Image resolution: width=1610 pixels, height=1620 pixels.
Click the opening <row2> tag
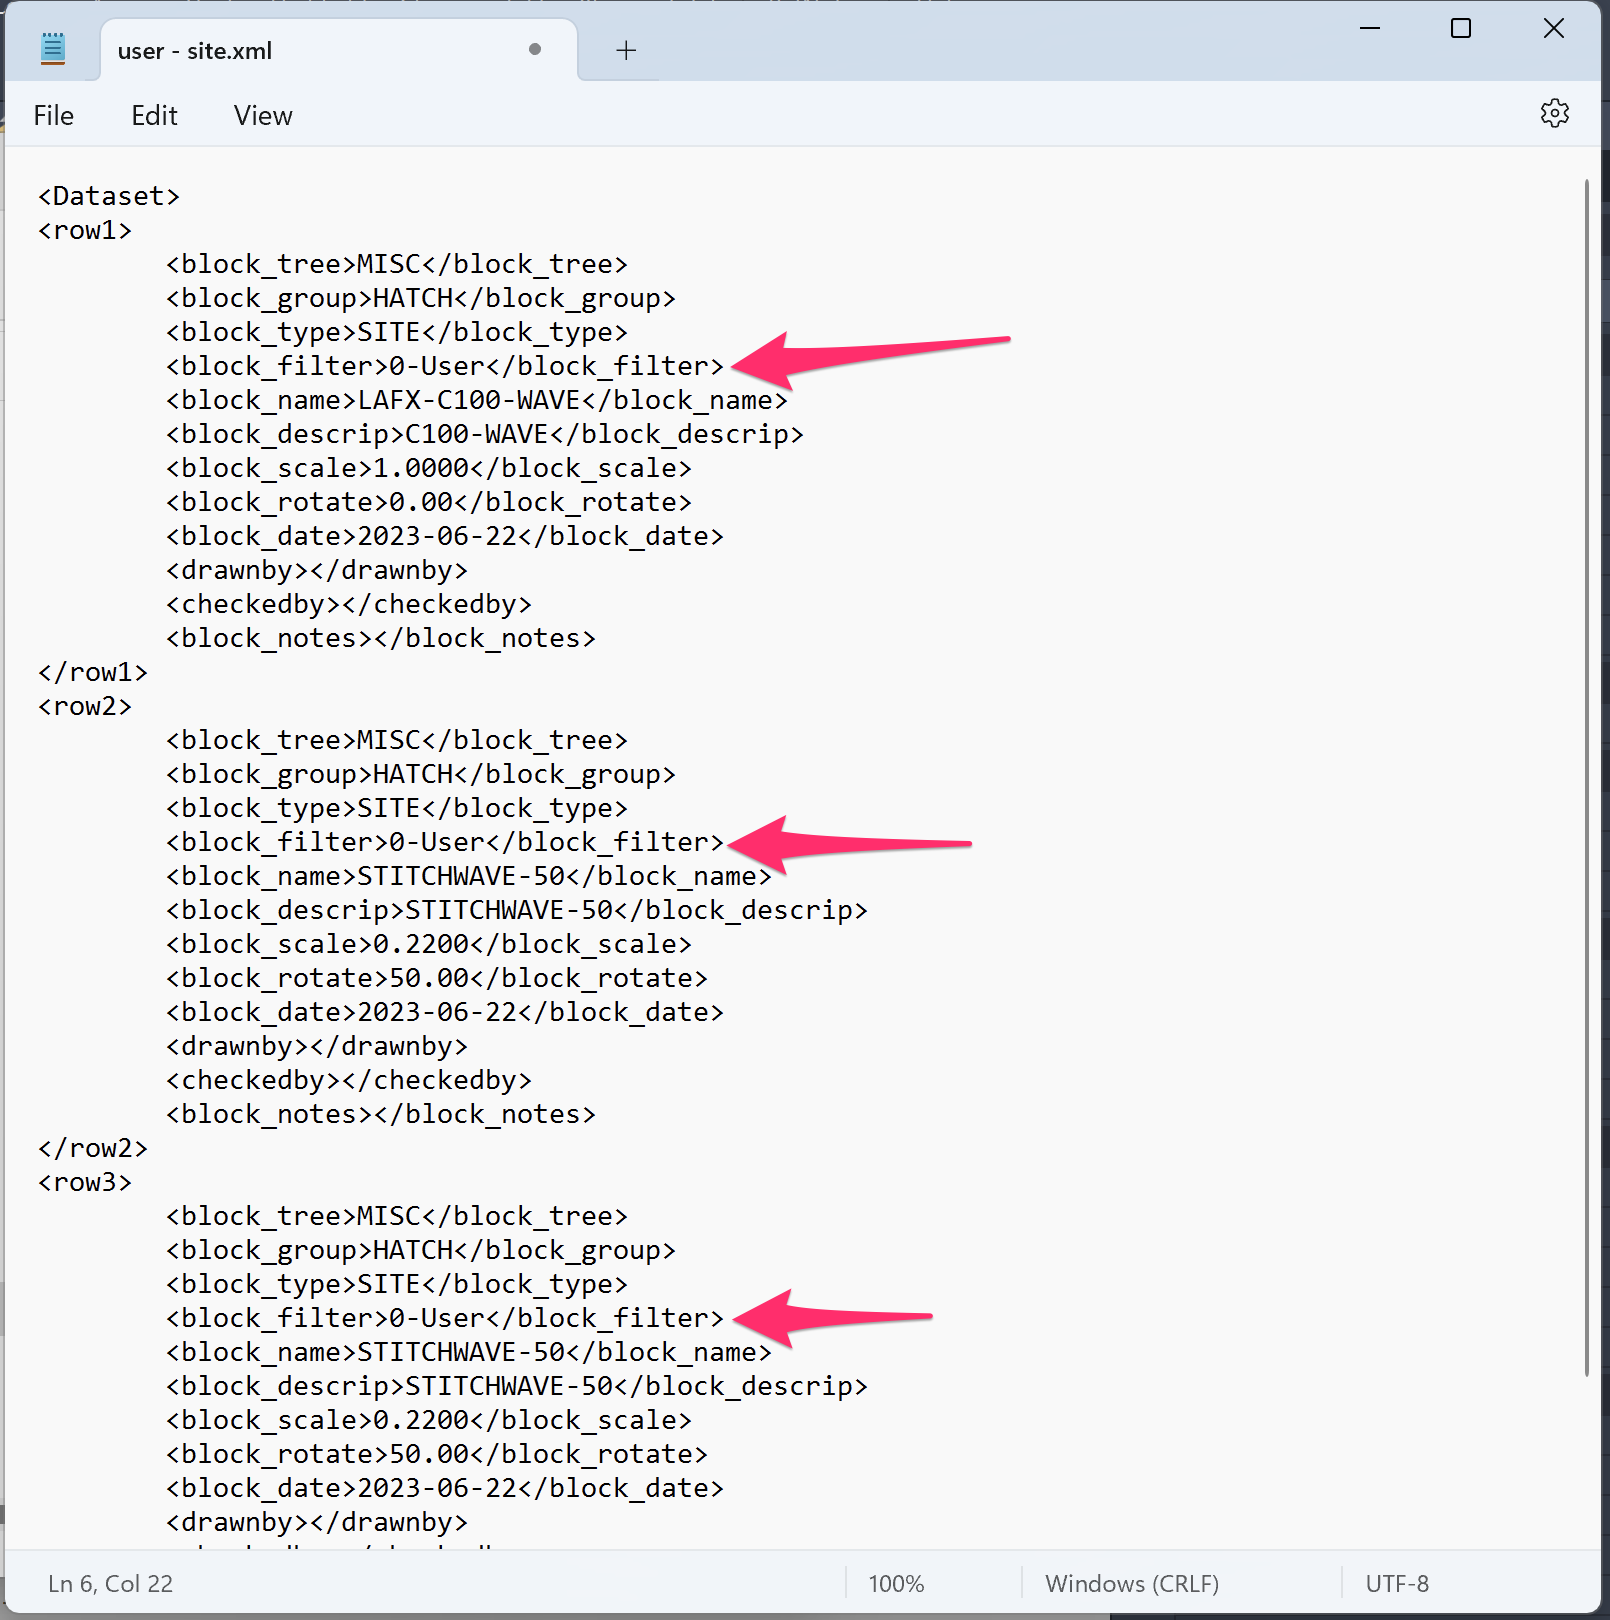85,706
